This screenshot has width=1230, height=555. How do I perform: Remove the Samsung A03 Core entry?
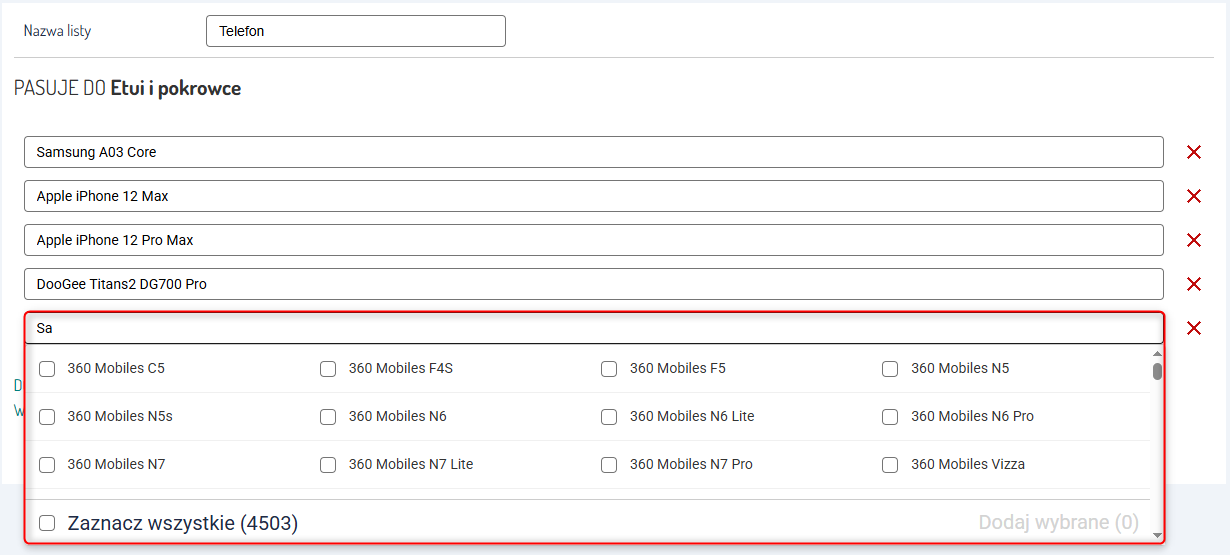1193,152
